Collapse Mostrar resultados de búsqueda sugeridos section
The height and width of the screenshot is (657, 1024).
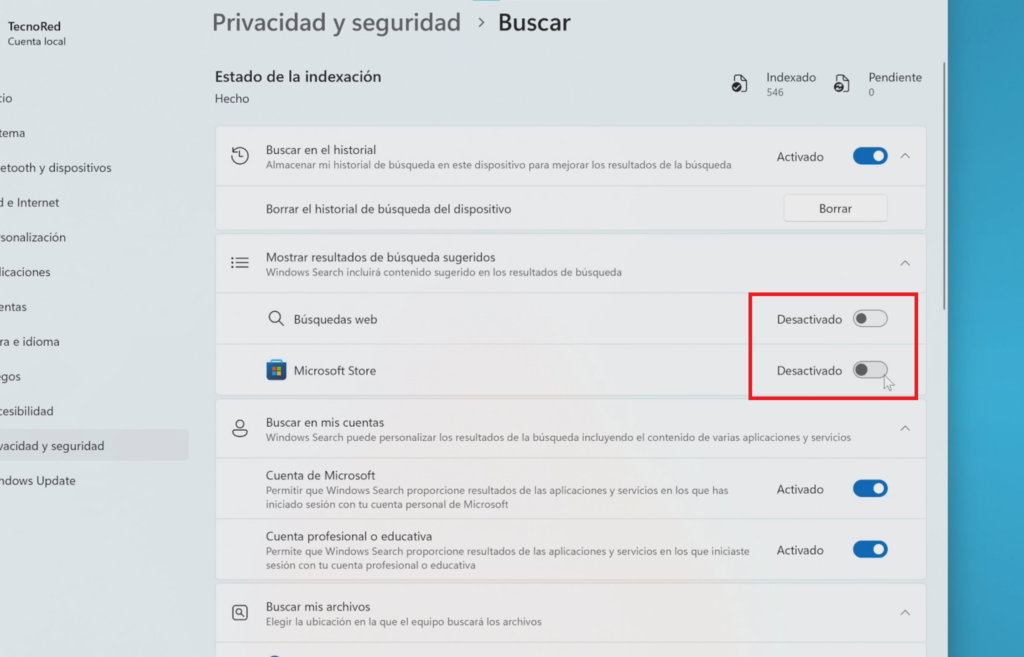[905, 263]
